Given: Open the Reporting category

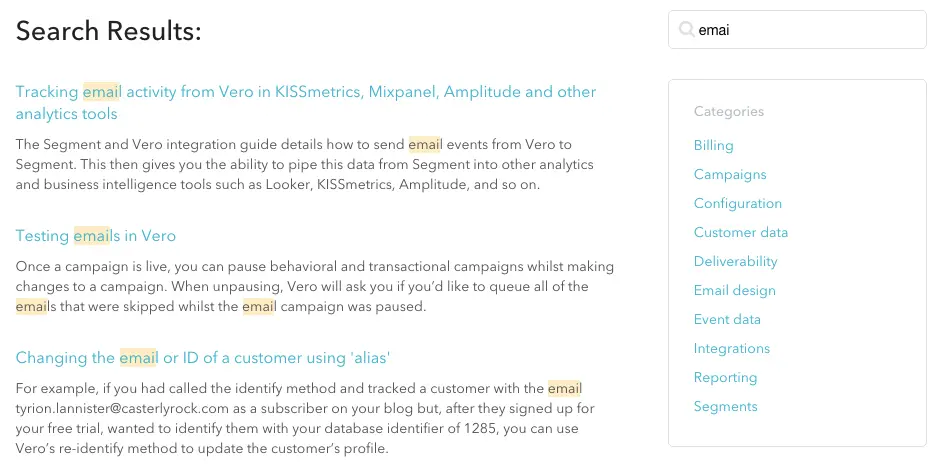Looking at the screenshot, I should click(x=725, y=377).
